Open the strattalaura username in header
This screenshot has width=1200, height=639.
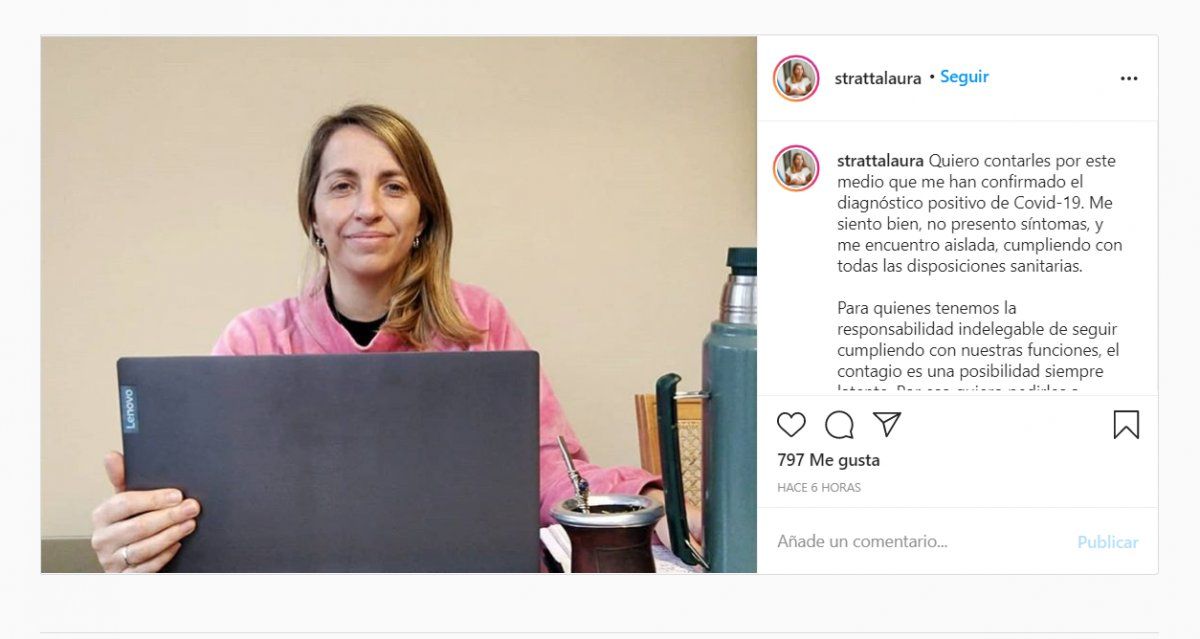click(878, 78)
